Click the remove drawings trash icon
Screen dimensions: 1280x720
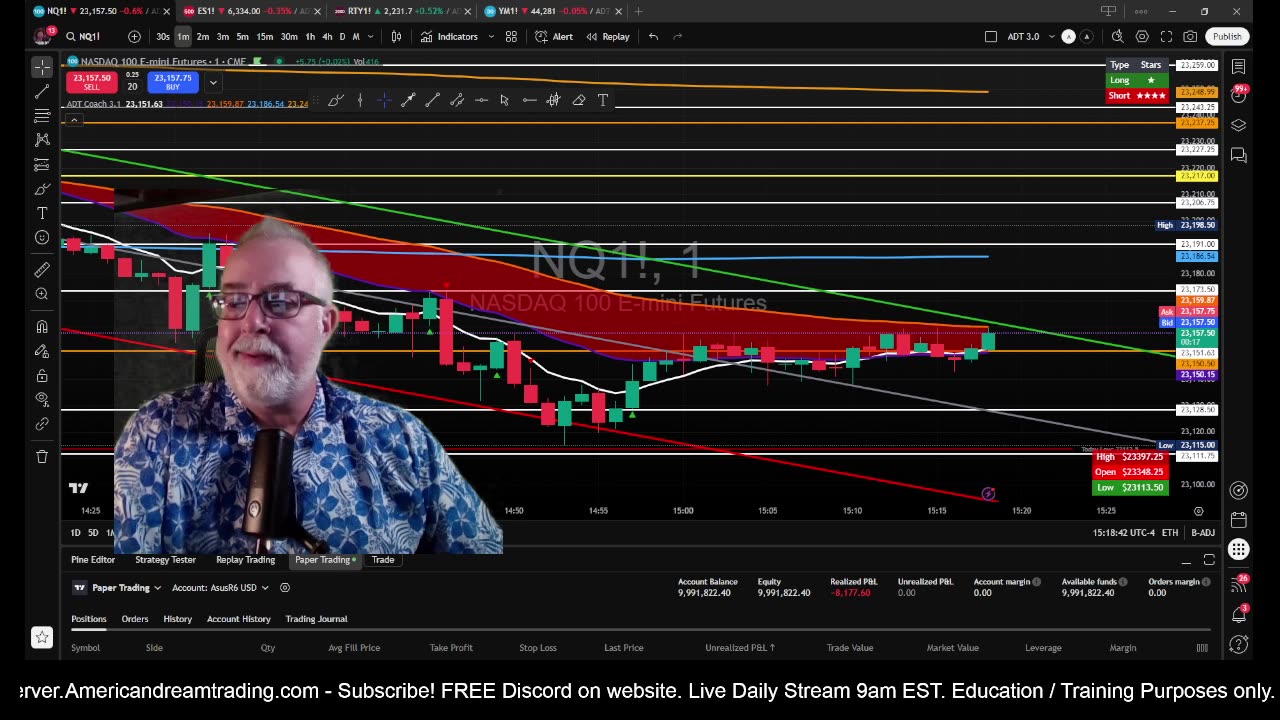click(42, 456)
